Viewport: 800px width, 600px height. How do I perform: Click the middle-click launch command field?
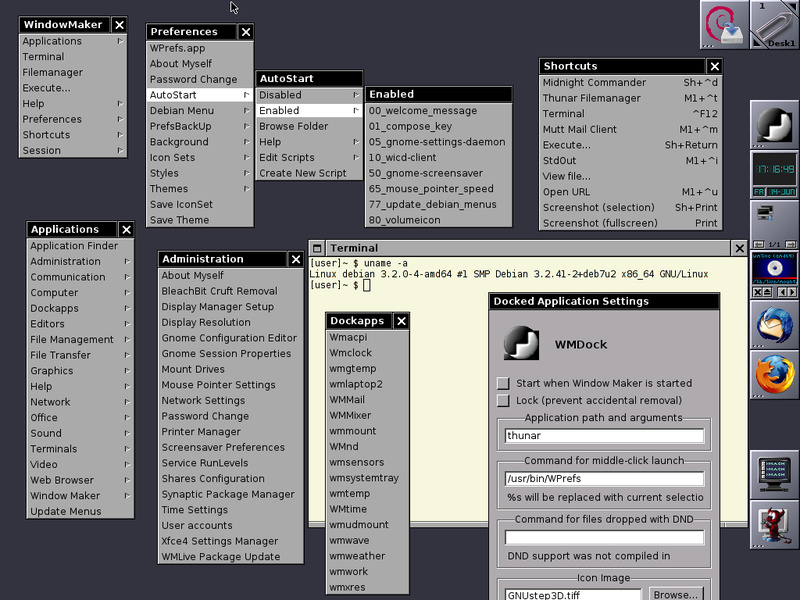tap(604, 479)
